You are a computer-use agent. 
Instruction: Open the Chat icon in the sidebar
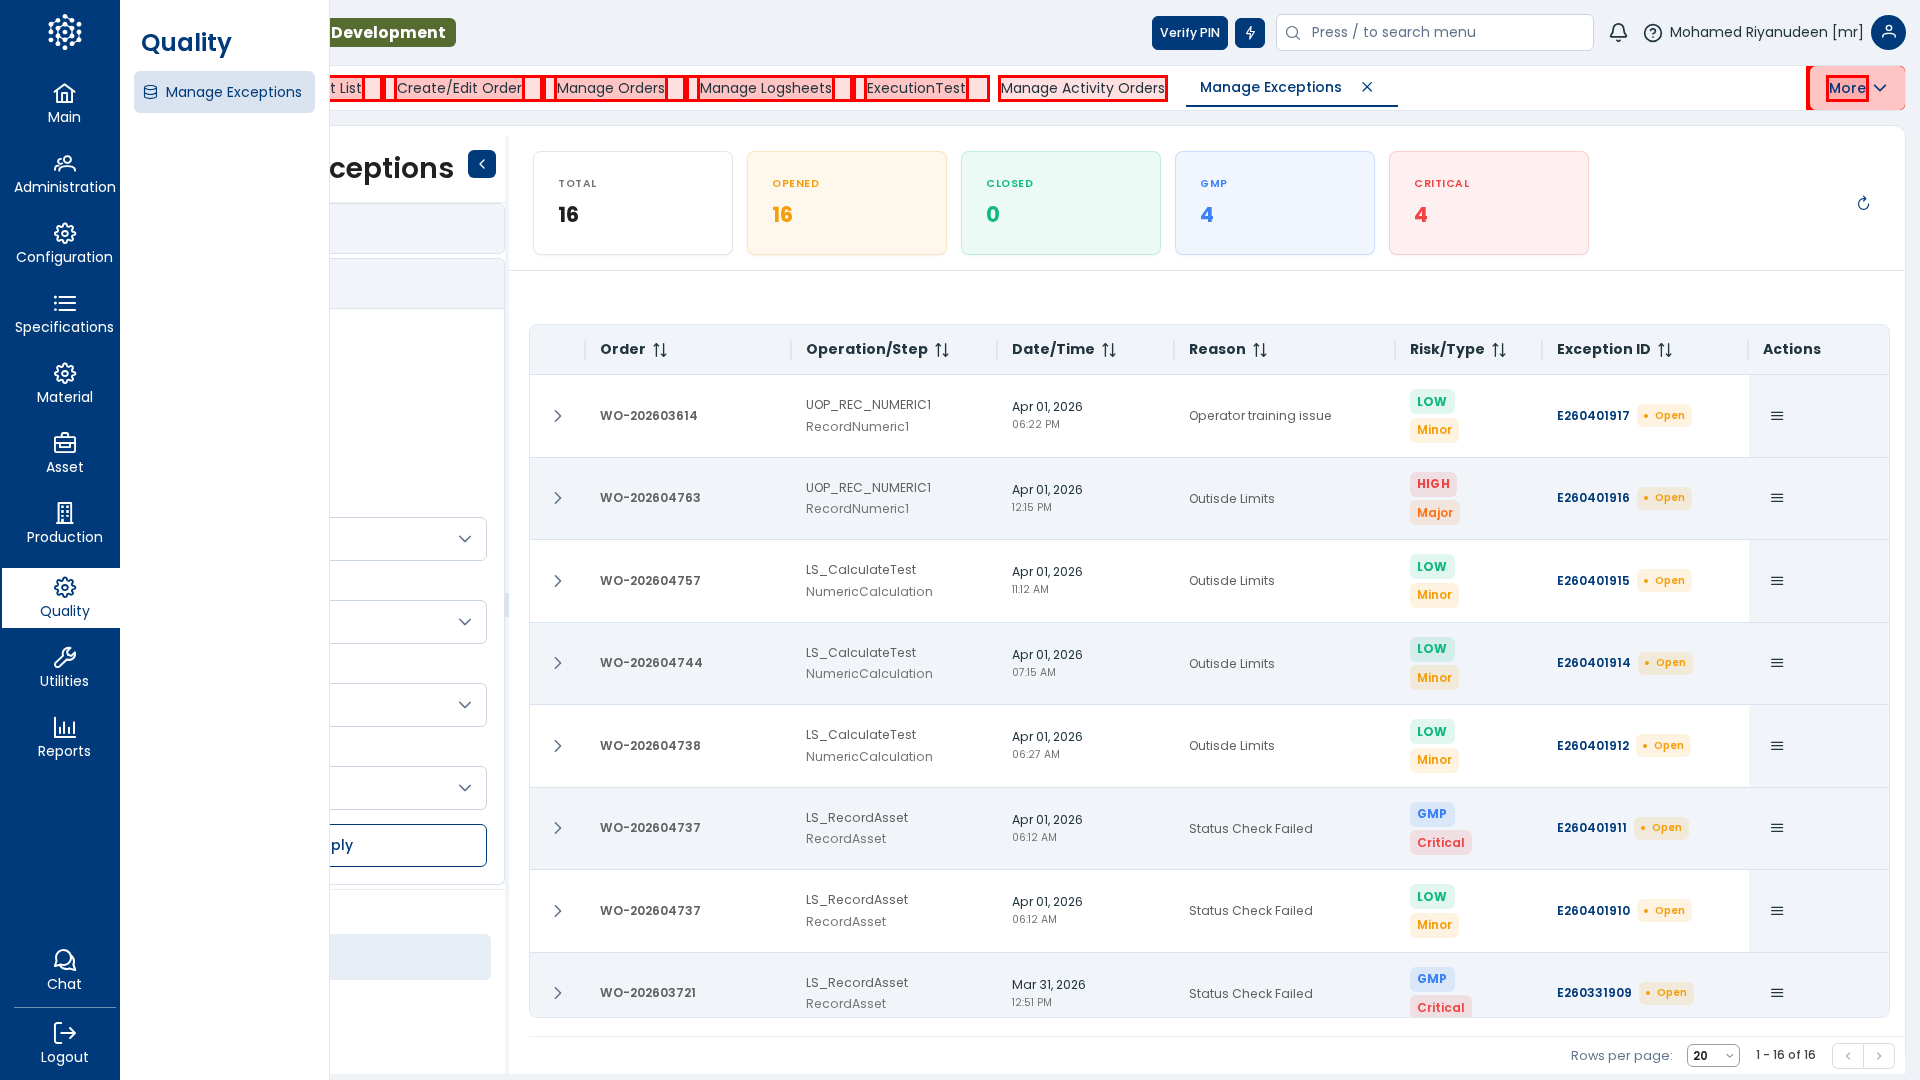(64, 961)
